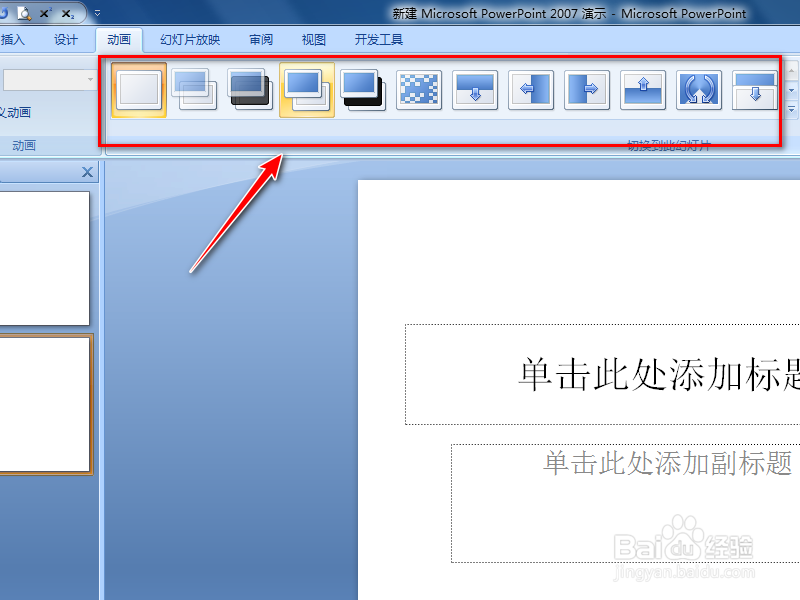This screenshot has width=800, height=600.
Task: Switch to the 视图 tab
Action: (x=314, y=39)
